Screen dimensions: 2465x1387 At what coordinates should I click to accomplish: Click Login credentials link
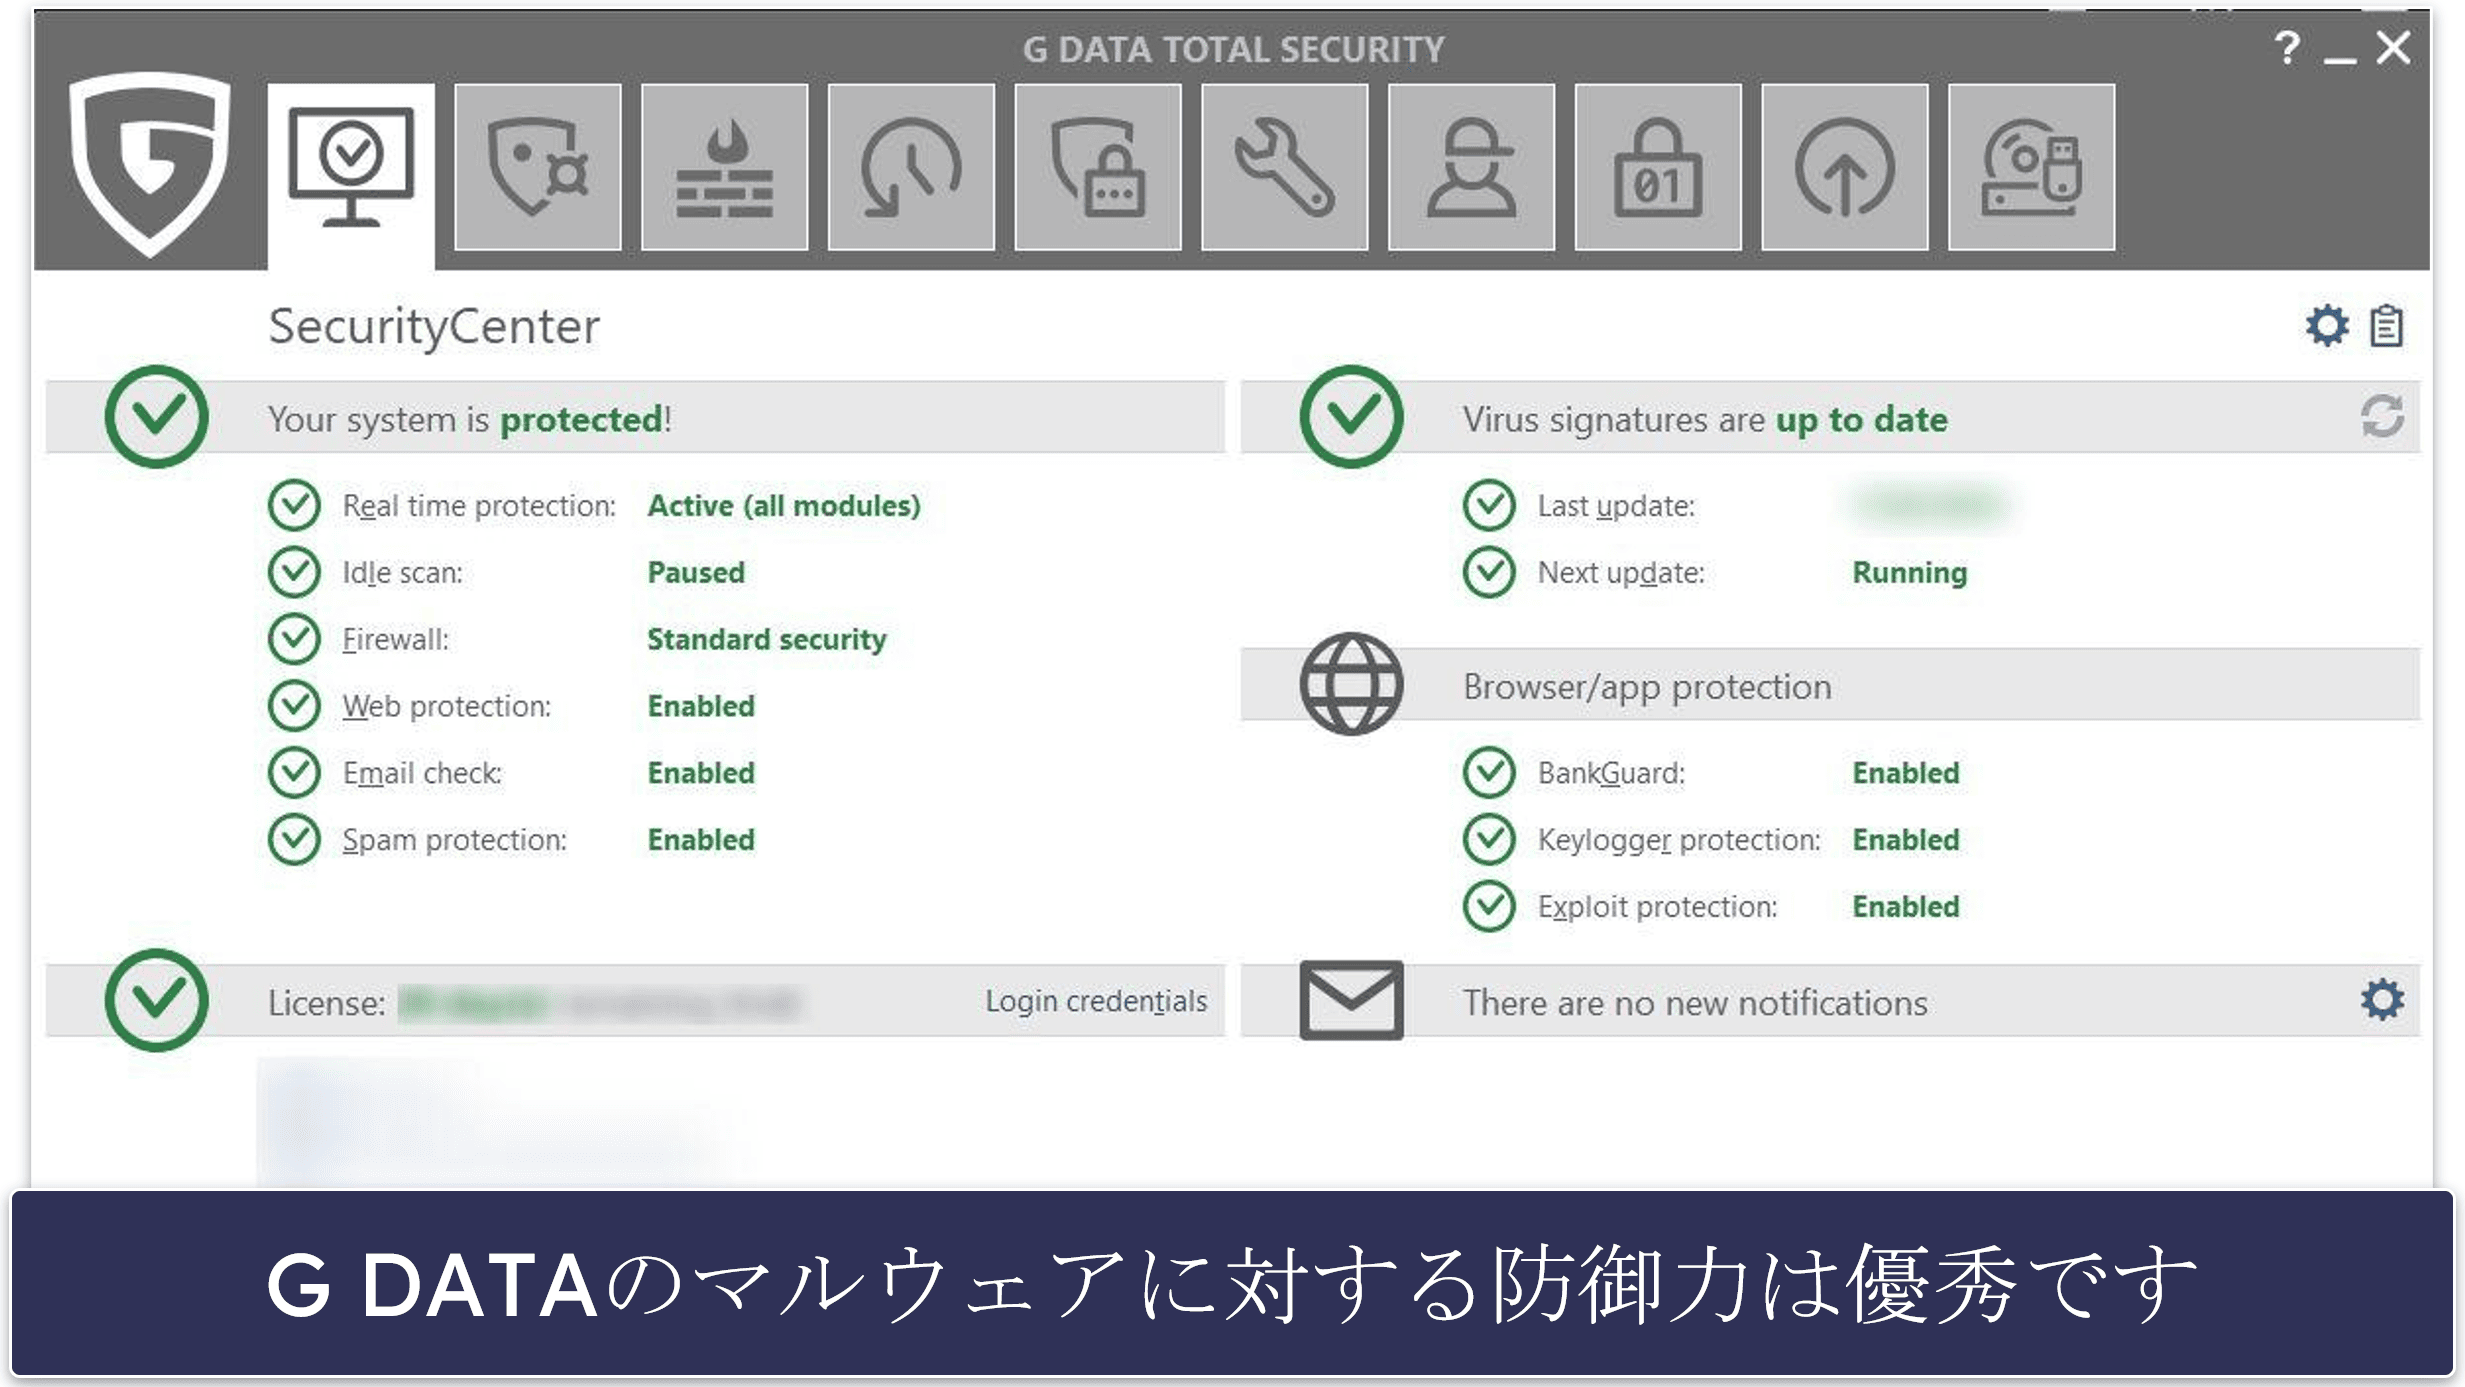click(1096, 1001)
